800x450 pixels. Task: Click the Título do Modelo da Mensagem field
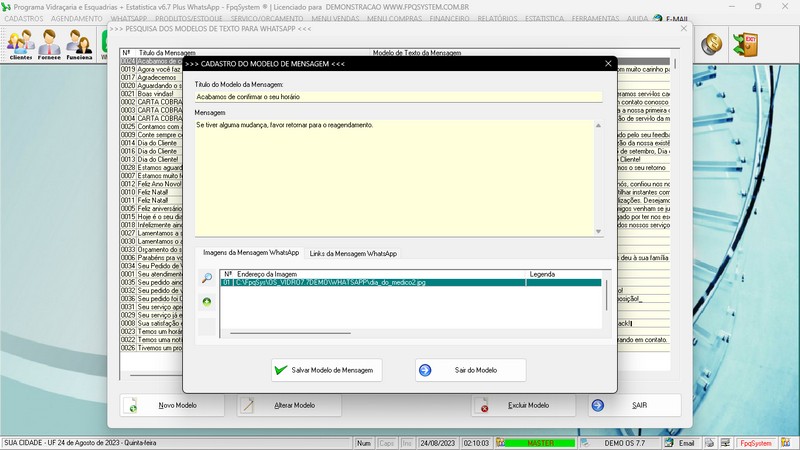click(x=398, y=96)
